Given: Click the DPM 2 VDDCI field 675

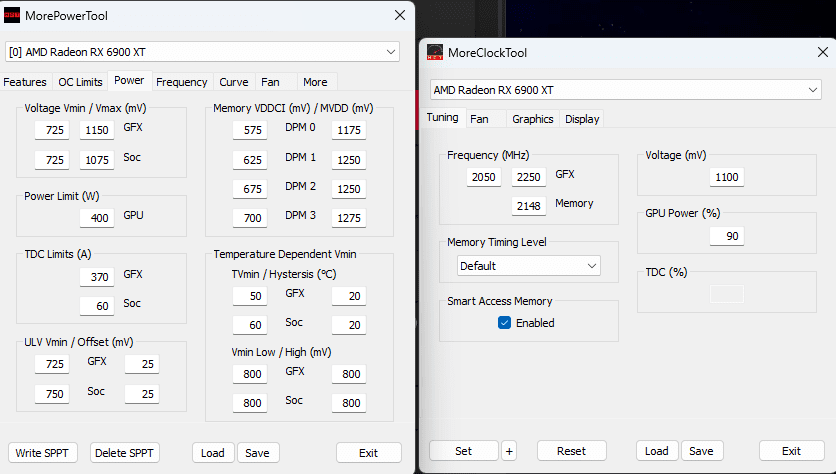Looking at the screenshot, I should coord(250,189).
